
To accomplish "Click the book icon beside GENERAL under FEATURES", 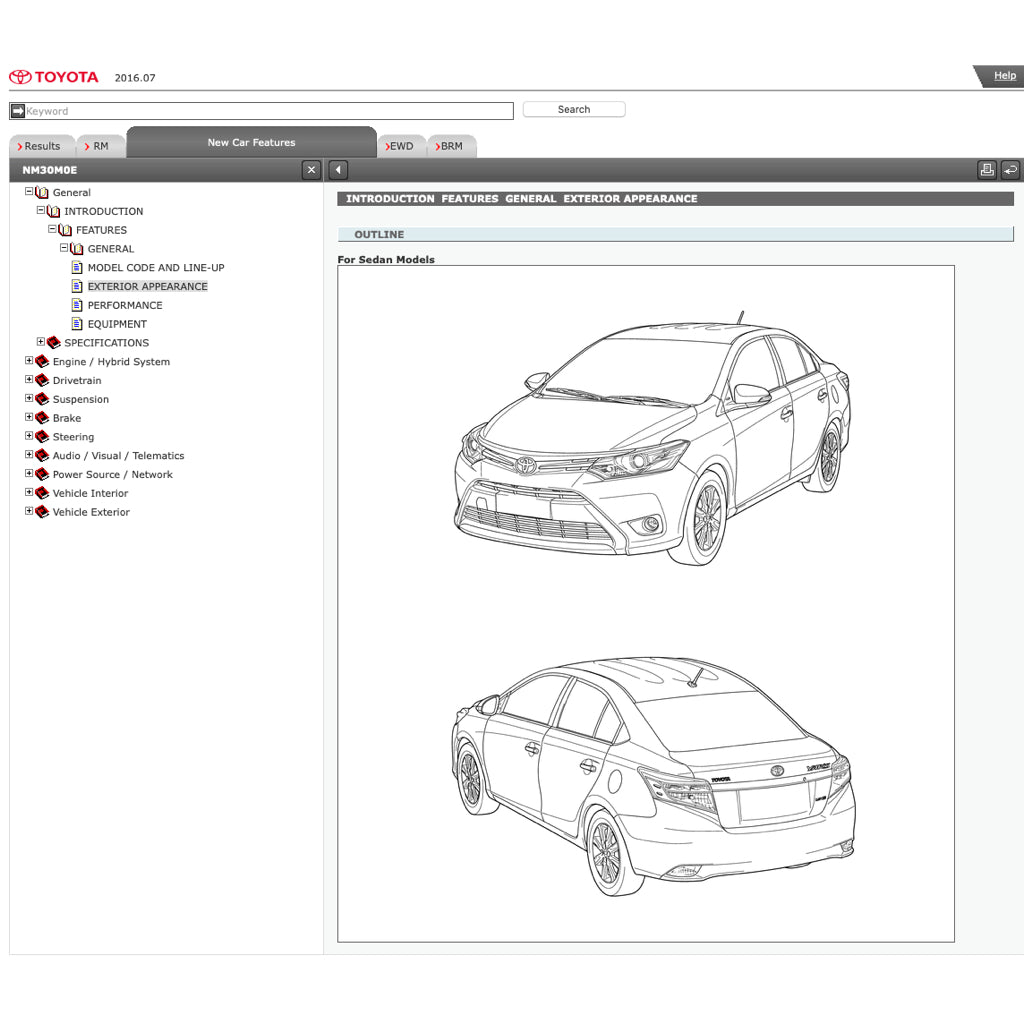I will 76,248.
